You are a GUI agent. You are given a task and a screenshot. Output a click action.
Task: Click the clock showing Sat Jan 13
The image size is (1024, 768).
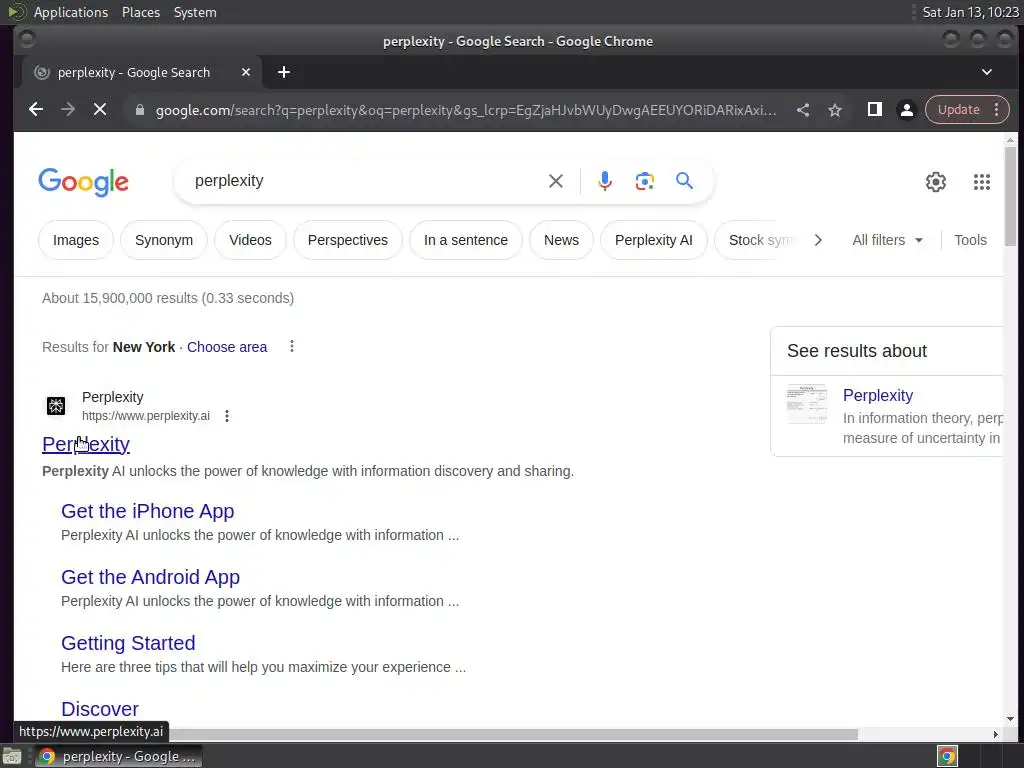tap(970, 12)
